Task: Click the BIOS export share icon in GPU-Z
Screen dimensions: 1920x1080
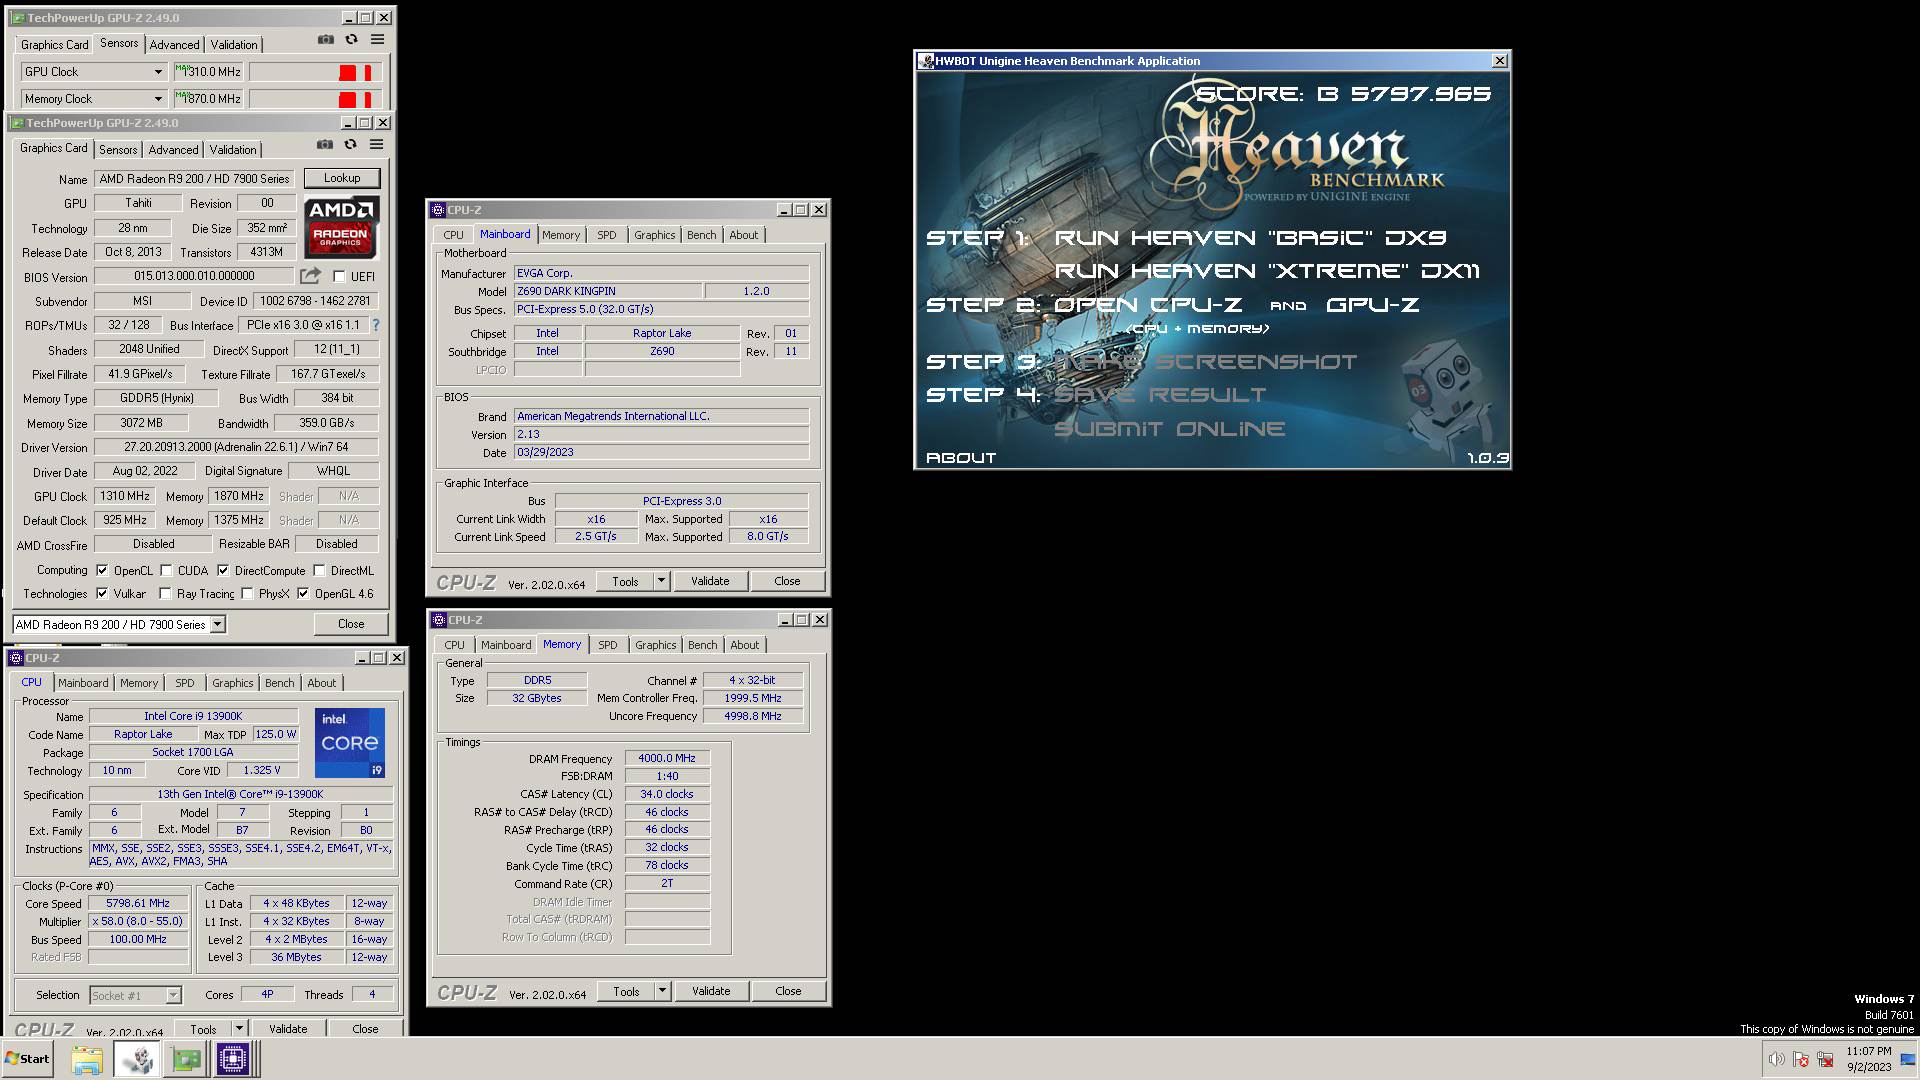Action: tap(311, 276)
